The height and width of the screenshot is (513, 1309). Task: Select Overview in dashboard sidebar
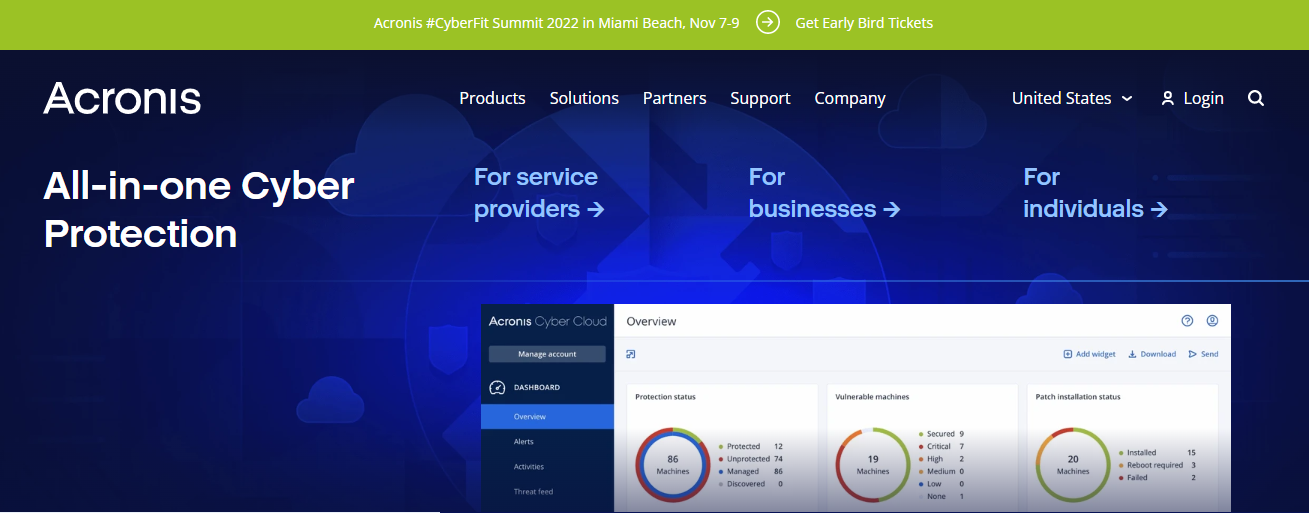[x=547, y=416]
